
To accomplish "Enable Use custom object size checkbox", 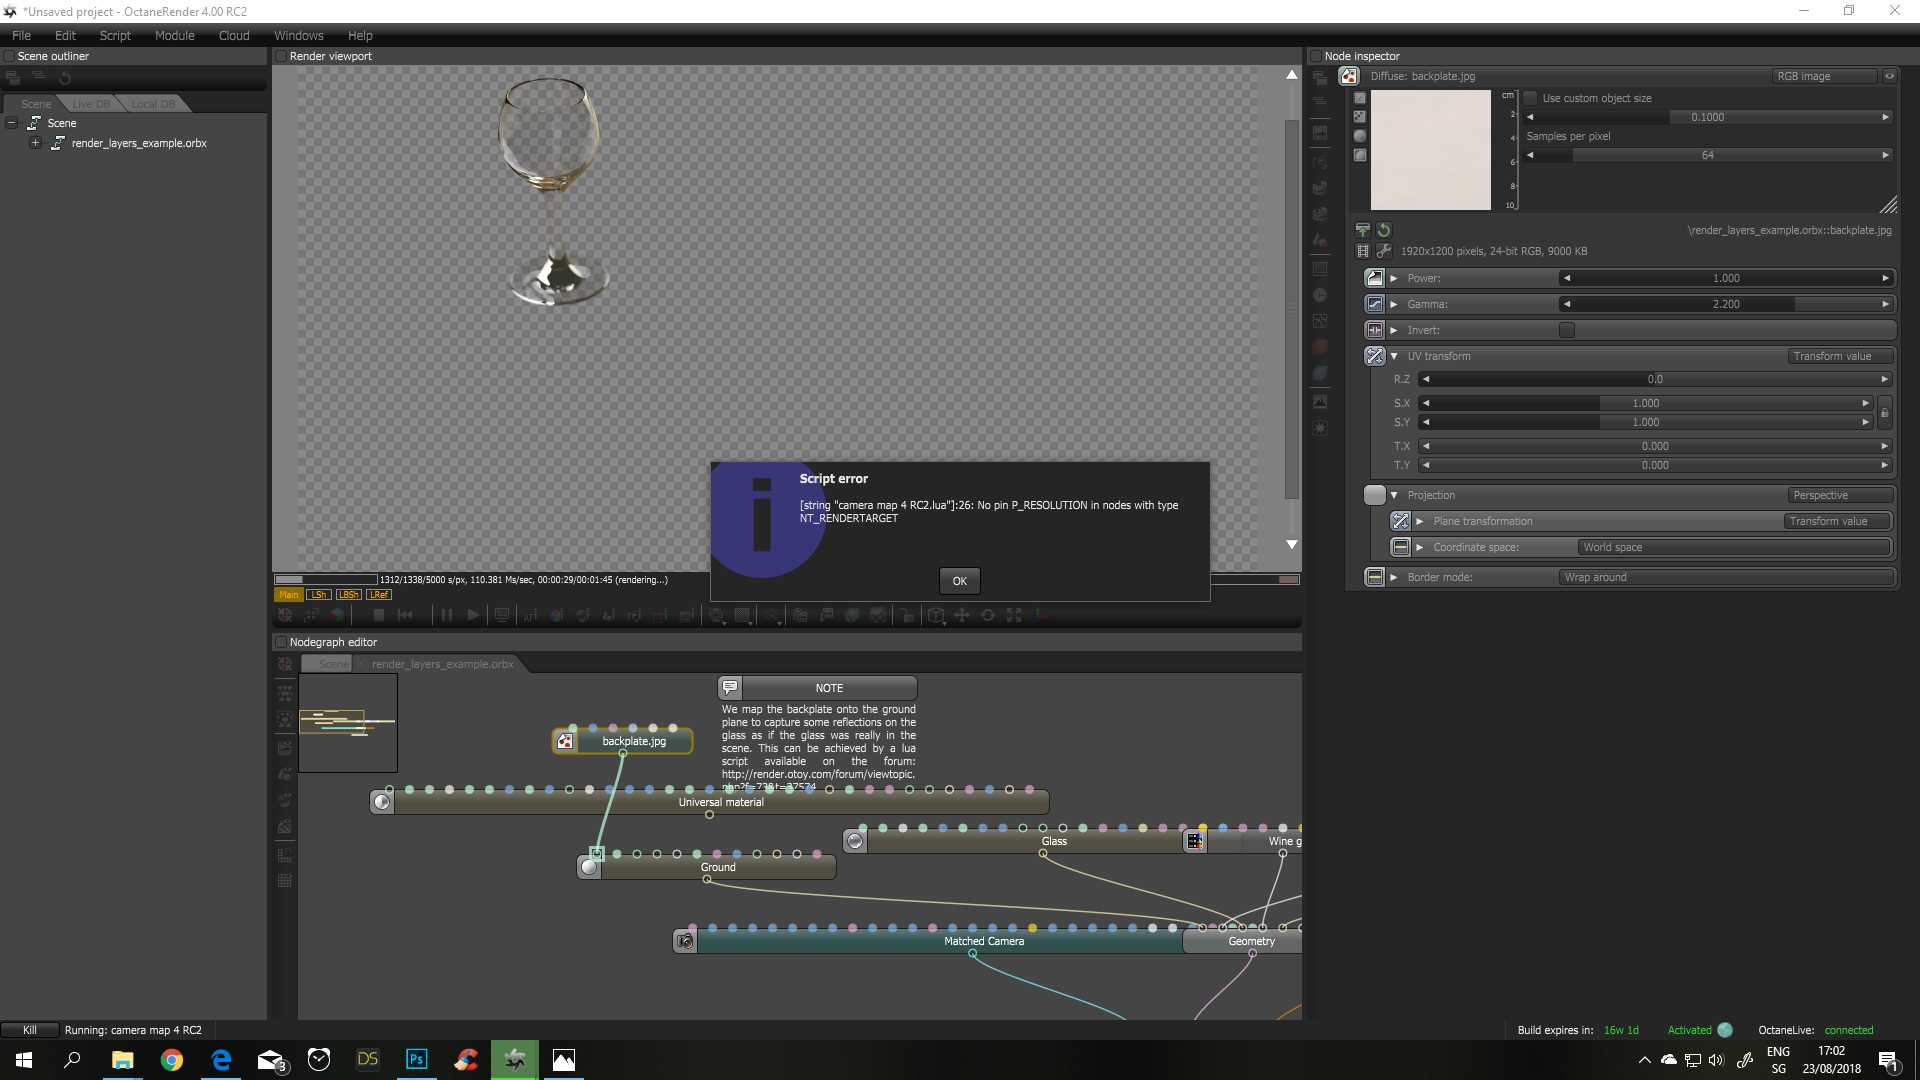I will tap(1530, 98).
